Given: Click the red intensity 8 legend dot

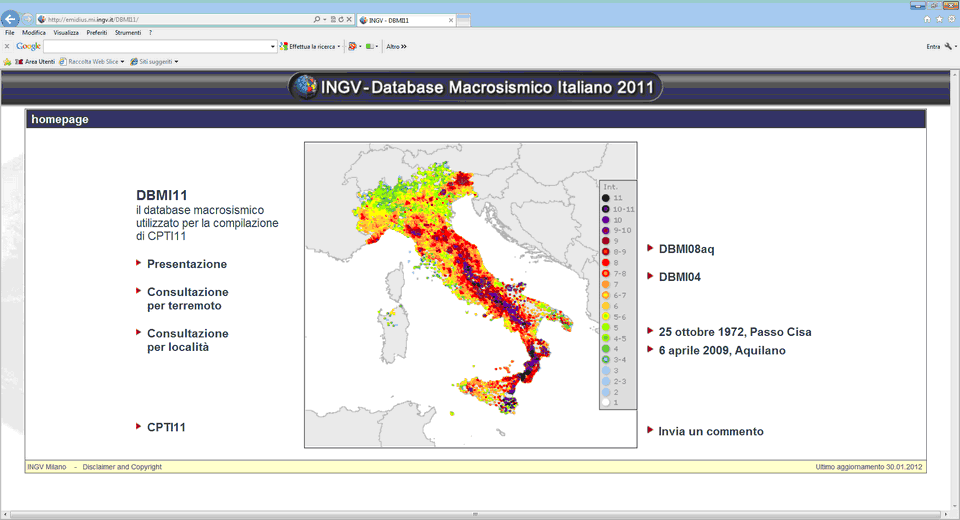Looking at the screenshot, I should click(x=606, y=263).
